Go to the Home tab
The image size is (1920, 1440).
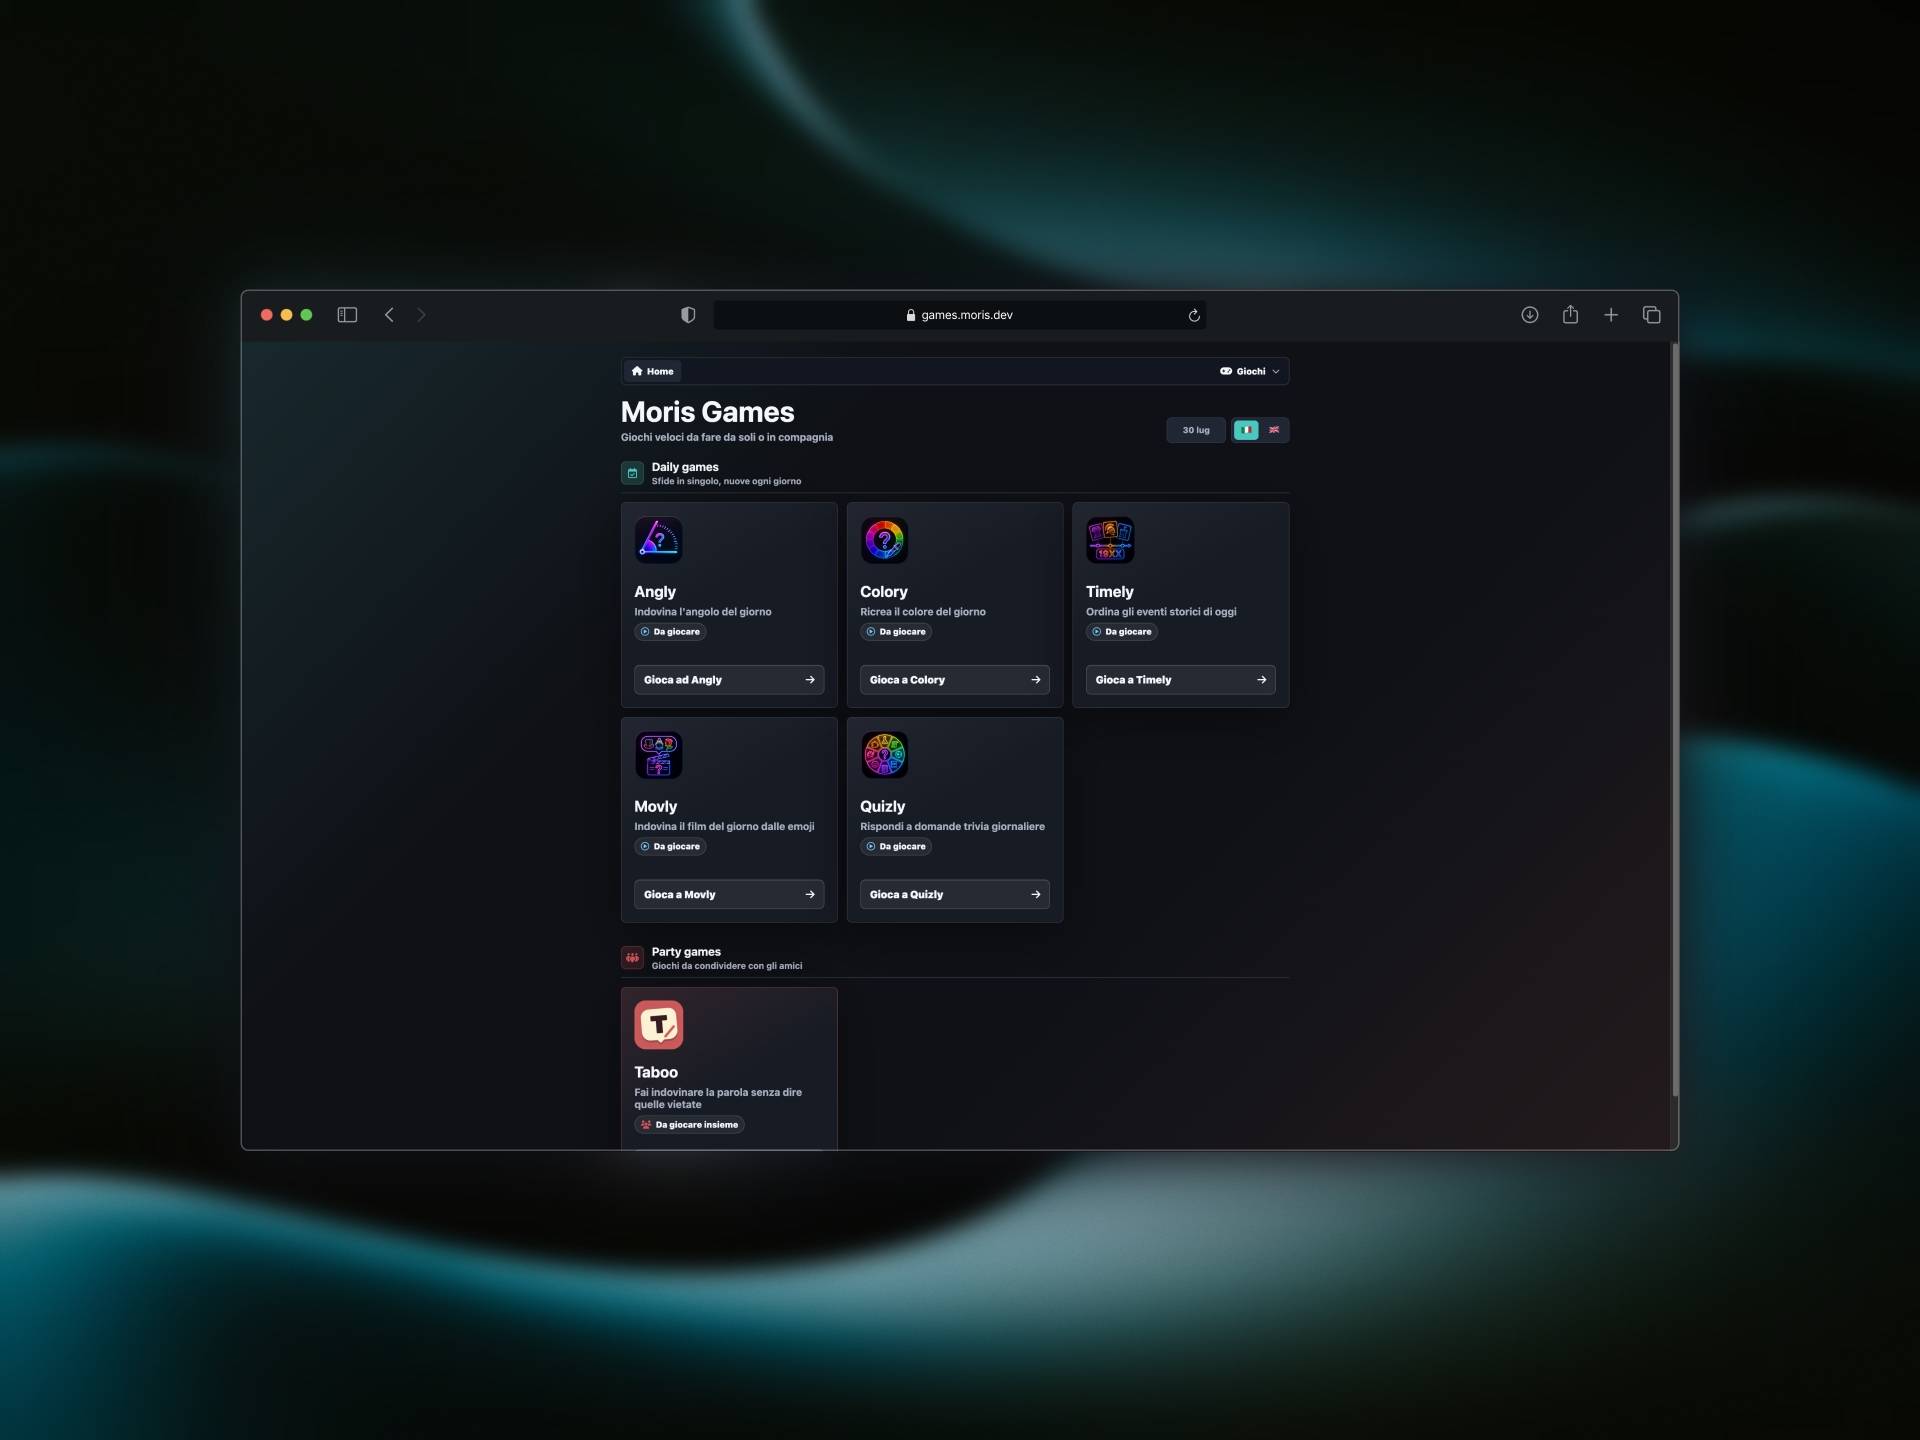pyautogui.click(x=652, y=371)
